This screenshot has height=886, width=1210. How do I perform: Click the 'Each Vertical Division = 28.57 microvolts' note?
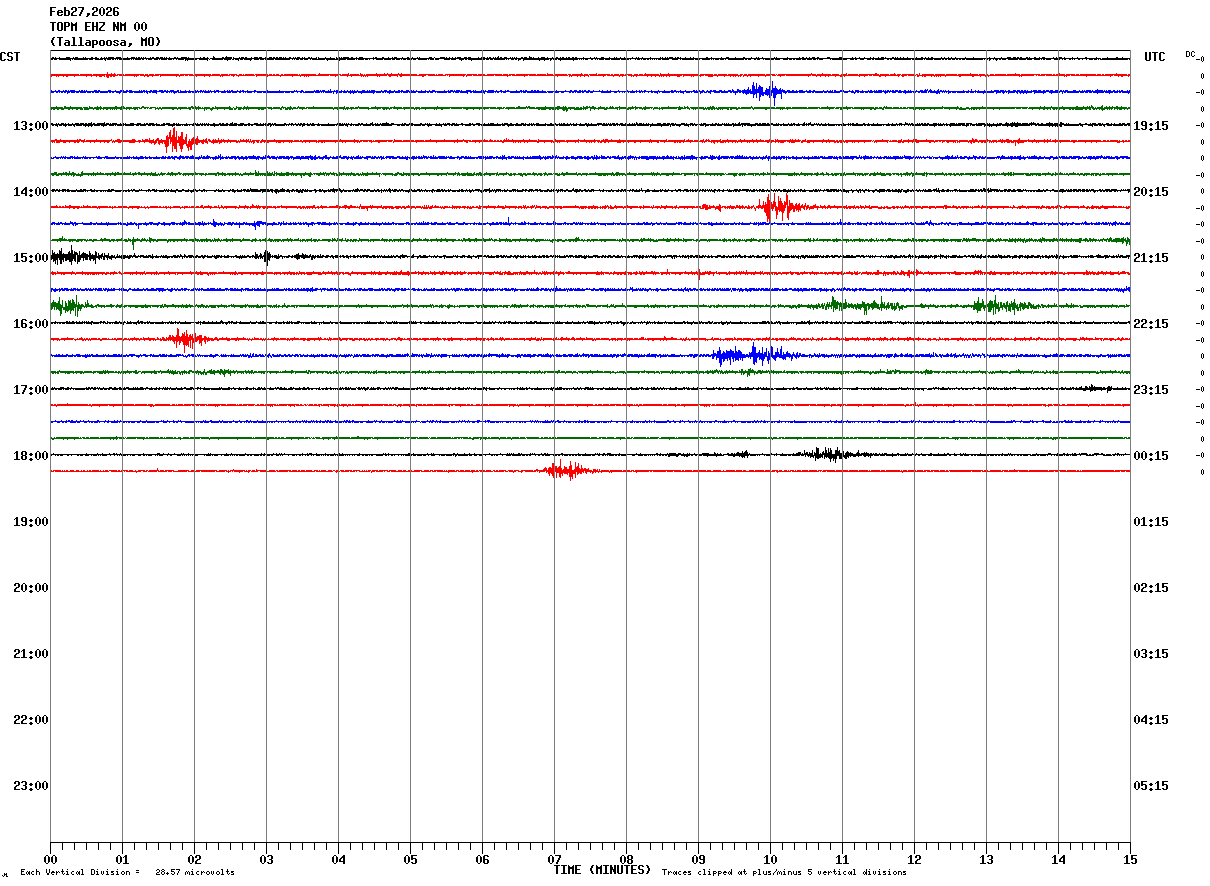point(127,873)
